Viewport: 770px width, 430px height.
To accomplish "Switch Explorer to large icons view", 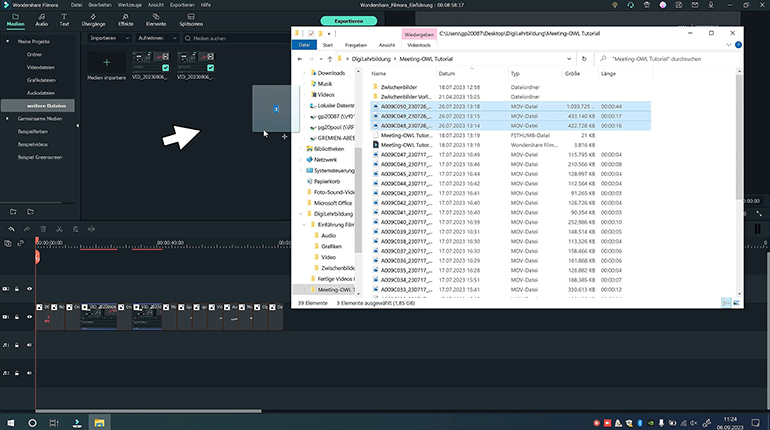I will click(736, 303).
